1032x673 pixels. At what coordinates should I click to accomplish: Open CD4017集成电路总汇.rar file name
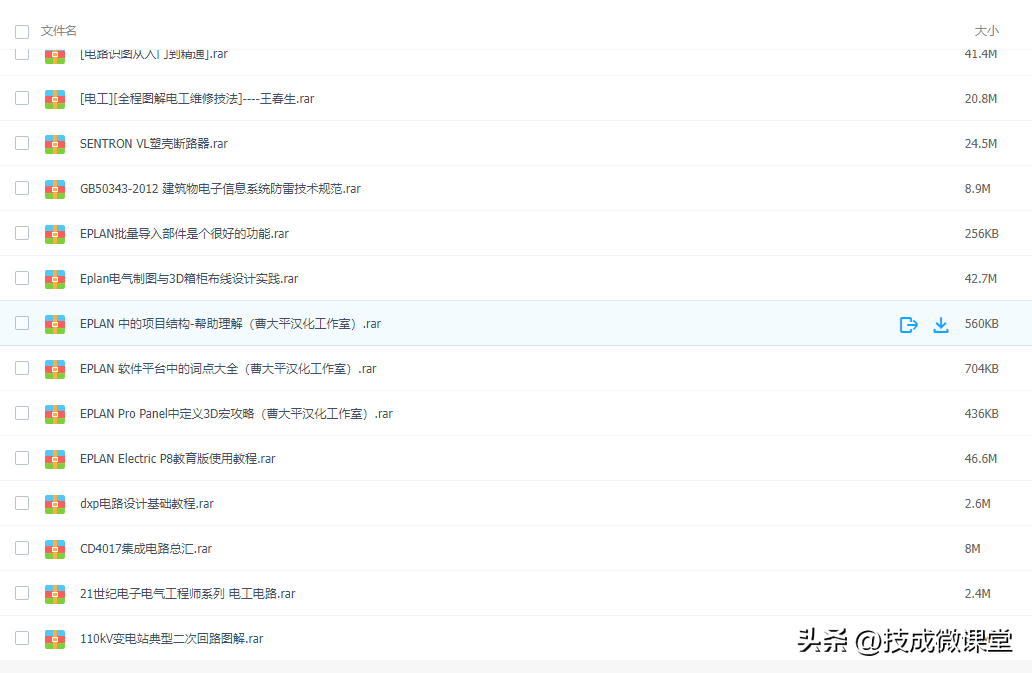click(x=146, y=549)
